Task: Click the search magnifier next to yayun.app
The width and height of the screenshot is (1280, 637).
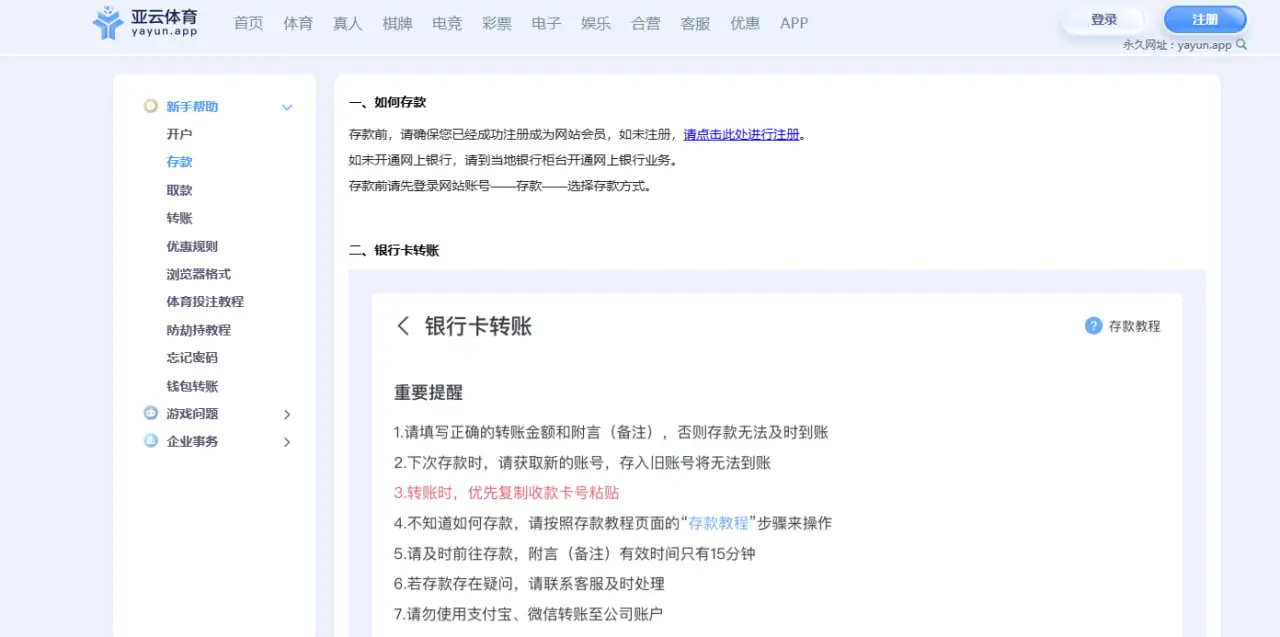Action: 1242,44
